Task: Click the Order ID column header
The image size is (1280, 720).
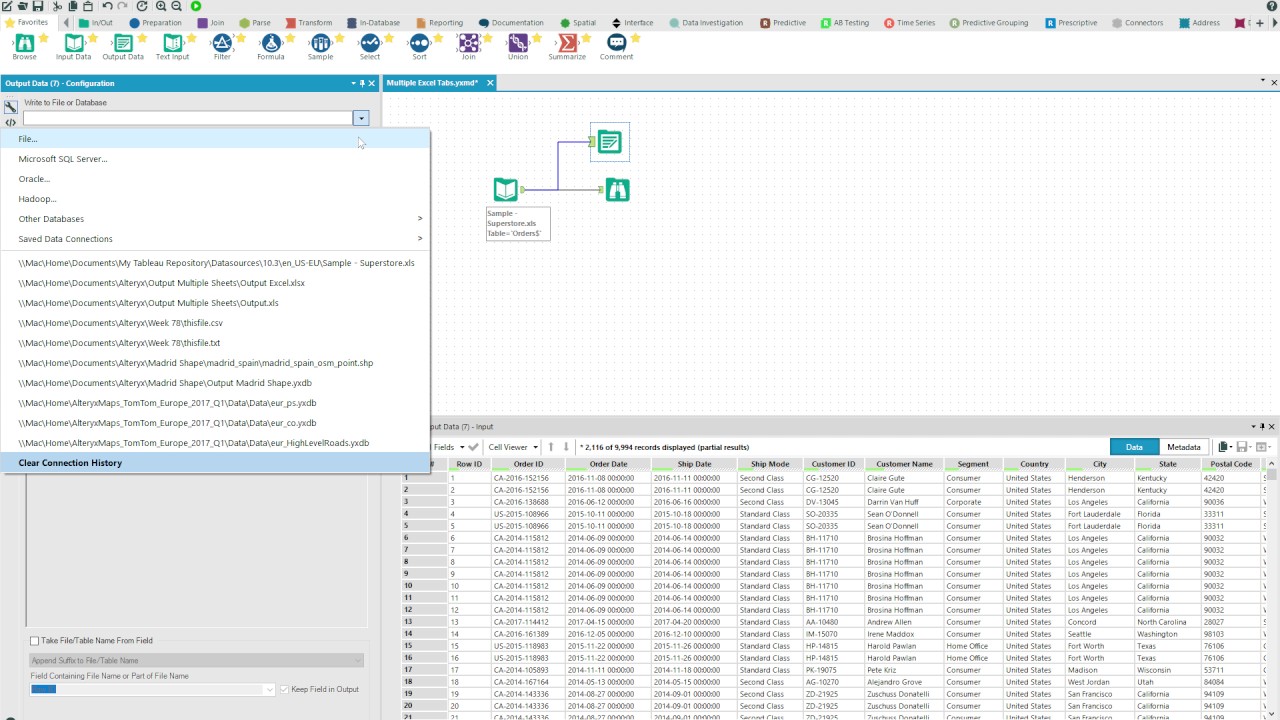Action: (528, 464)
